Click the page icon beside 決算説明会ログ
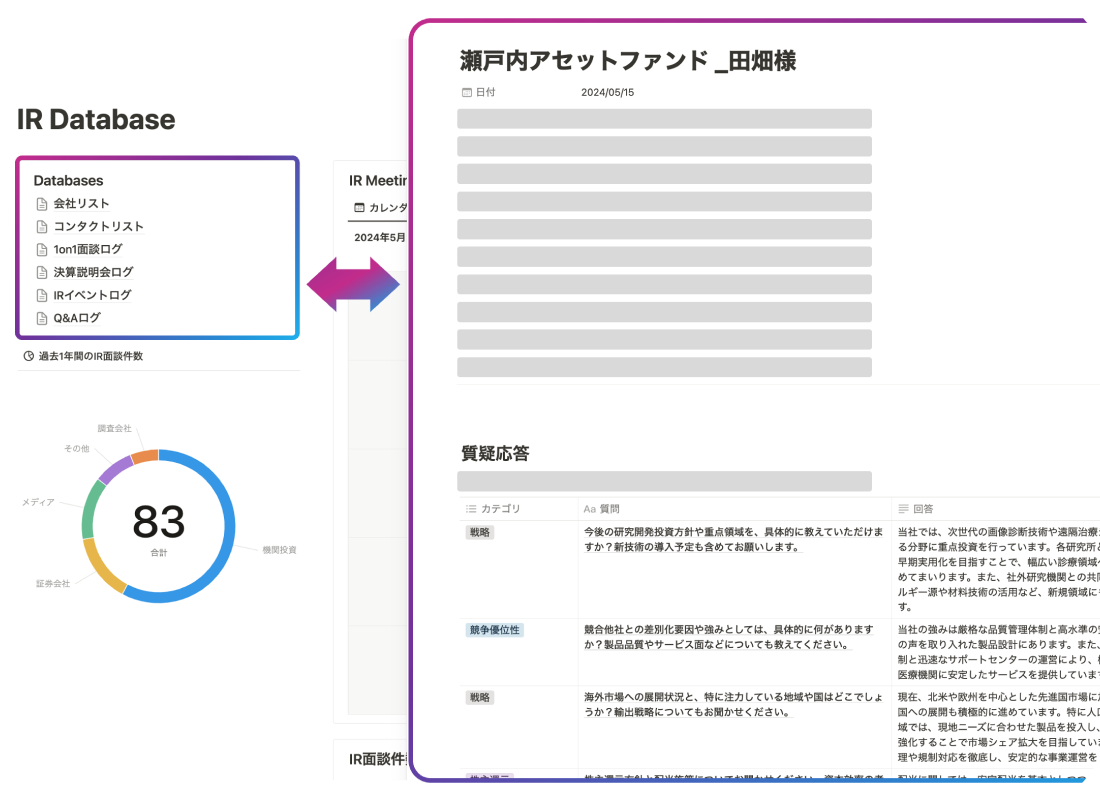The width and height of the screenshot is (1100, 800). (x=42, y=273)
